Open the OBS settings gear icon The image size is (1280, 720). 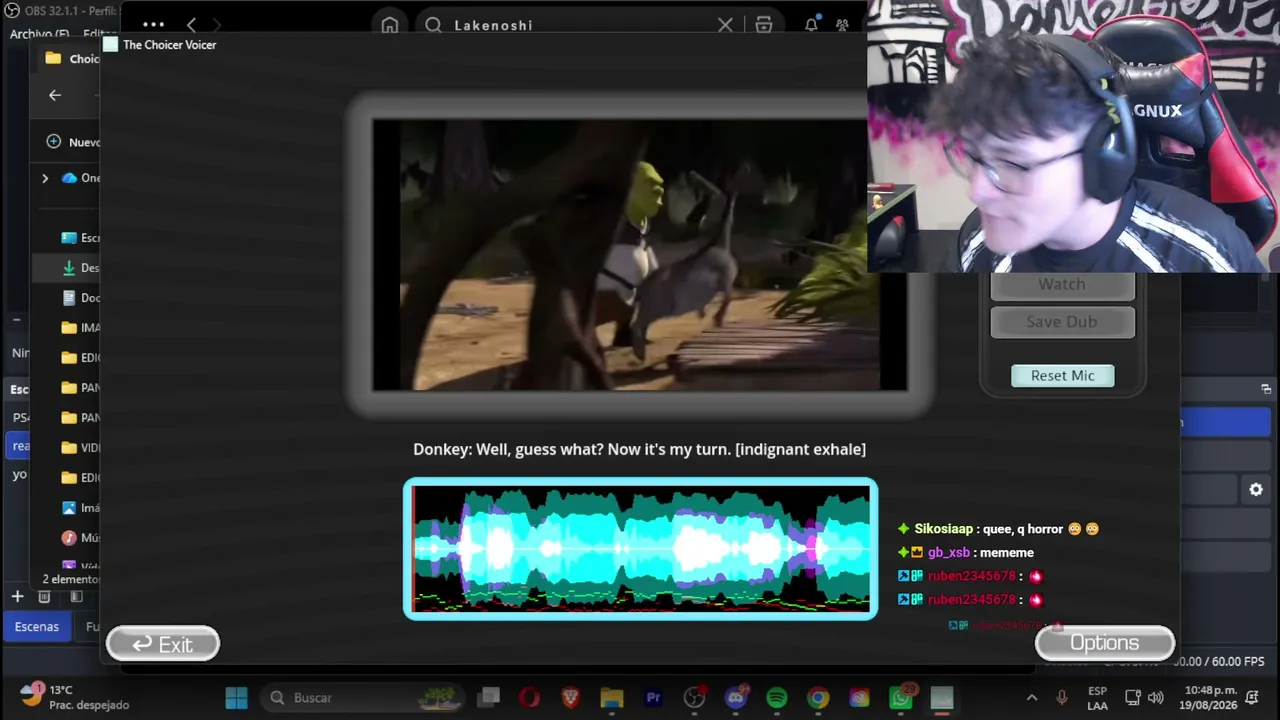(x=1256, y=490)
